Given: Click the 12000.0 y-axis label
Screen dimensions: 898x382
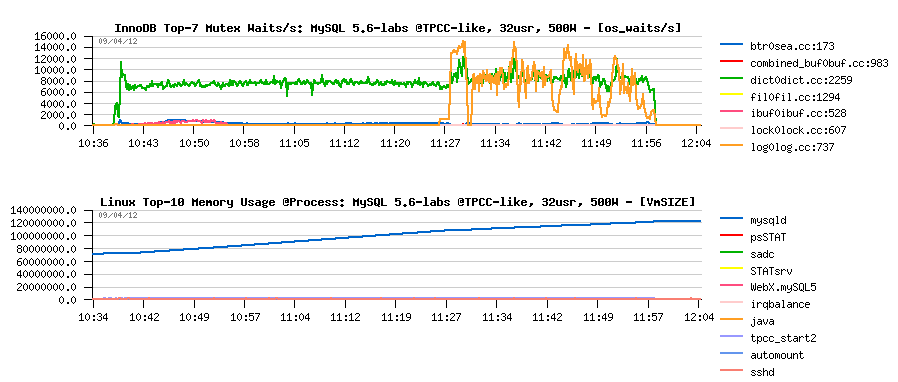Looking at the screenshot, I should (57, 59).
